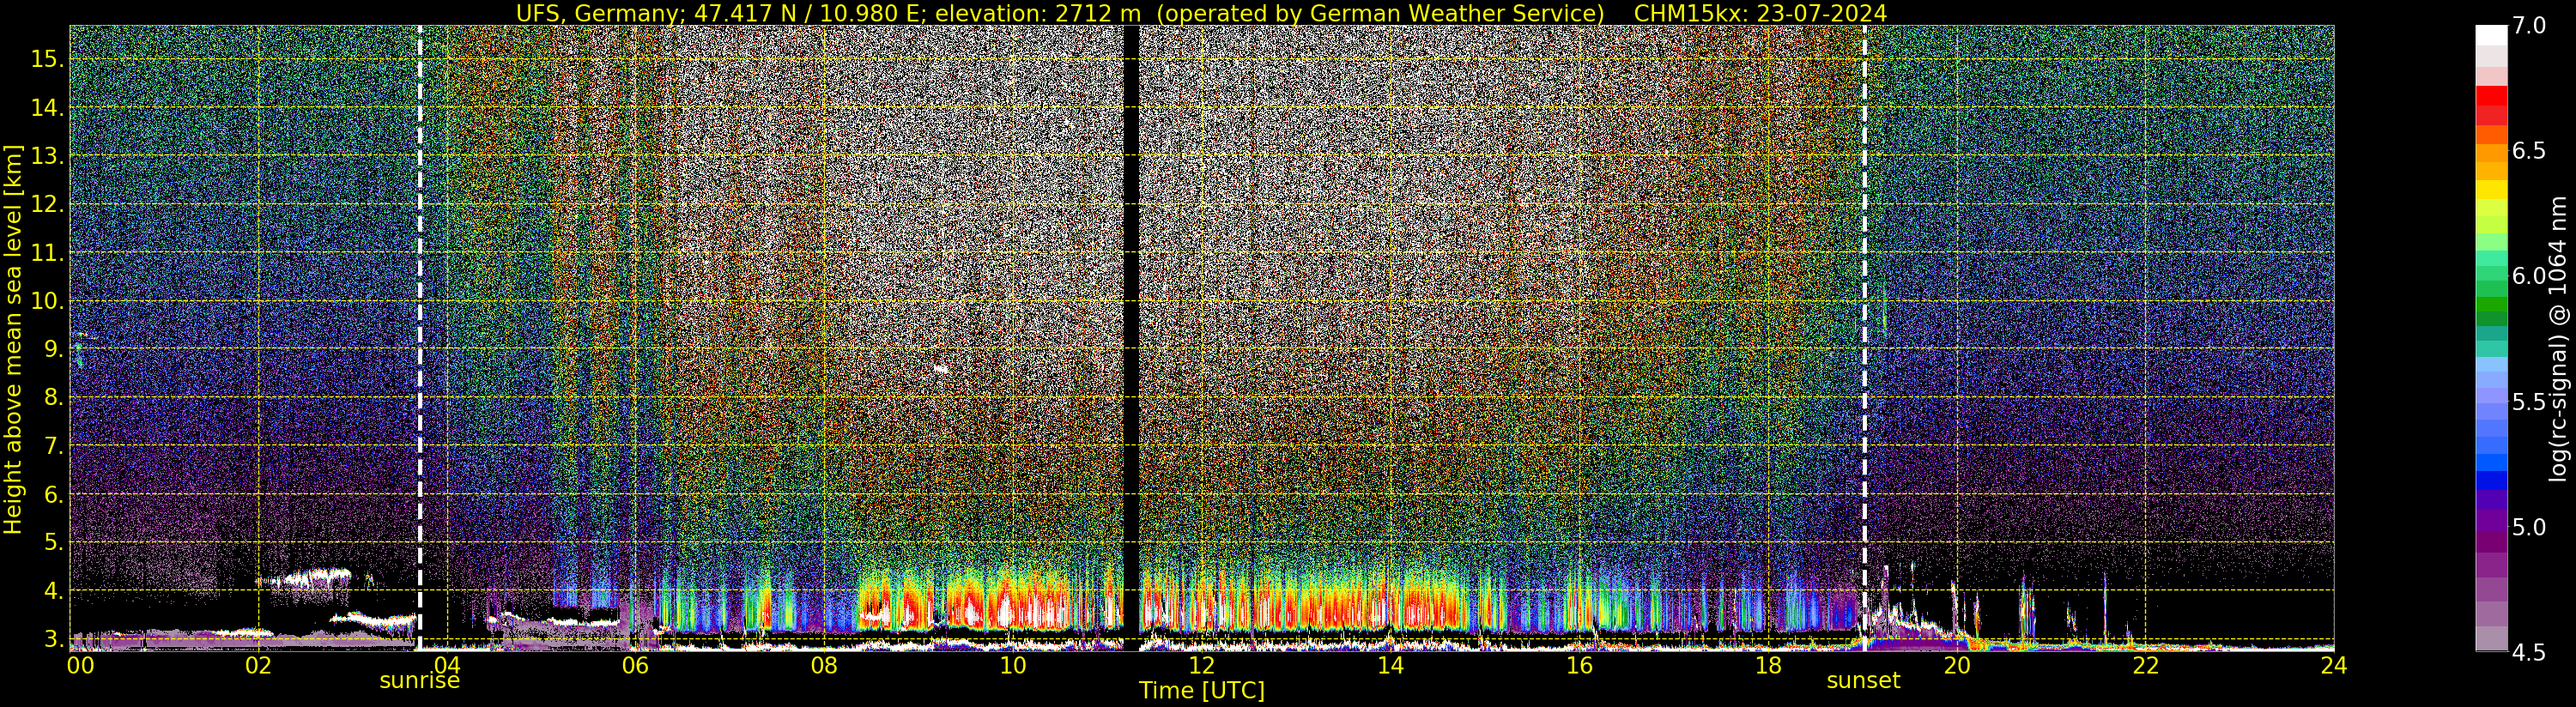
Task: Click the y-axis tick label '8.'
Action: point(54,398)
